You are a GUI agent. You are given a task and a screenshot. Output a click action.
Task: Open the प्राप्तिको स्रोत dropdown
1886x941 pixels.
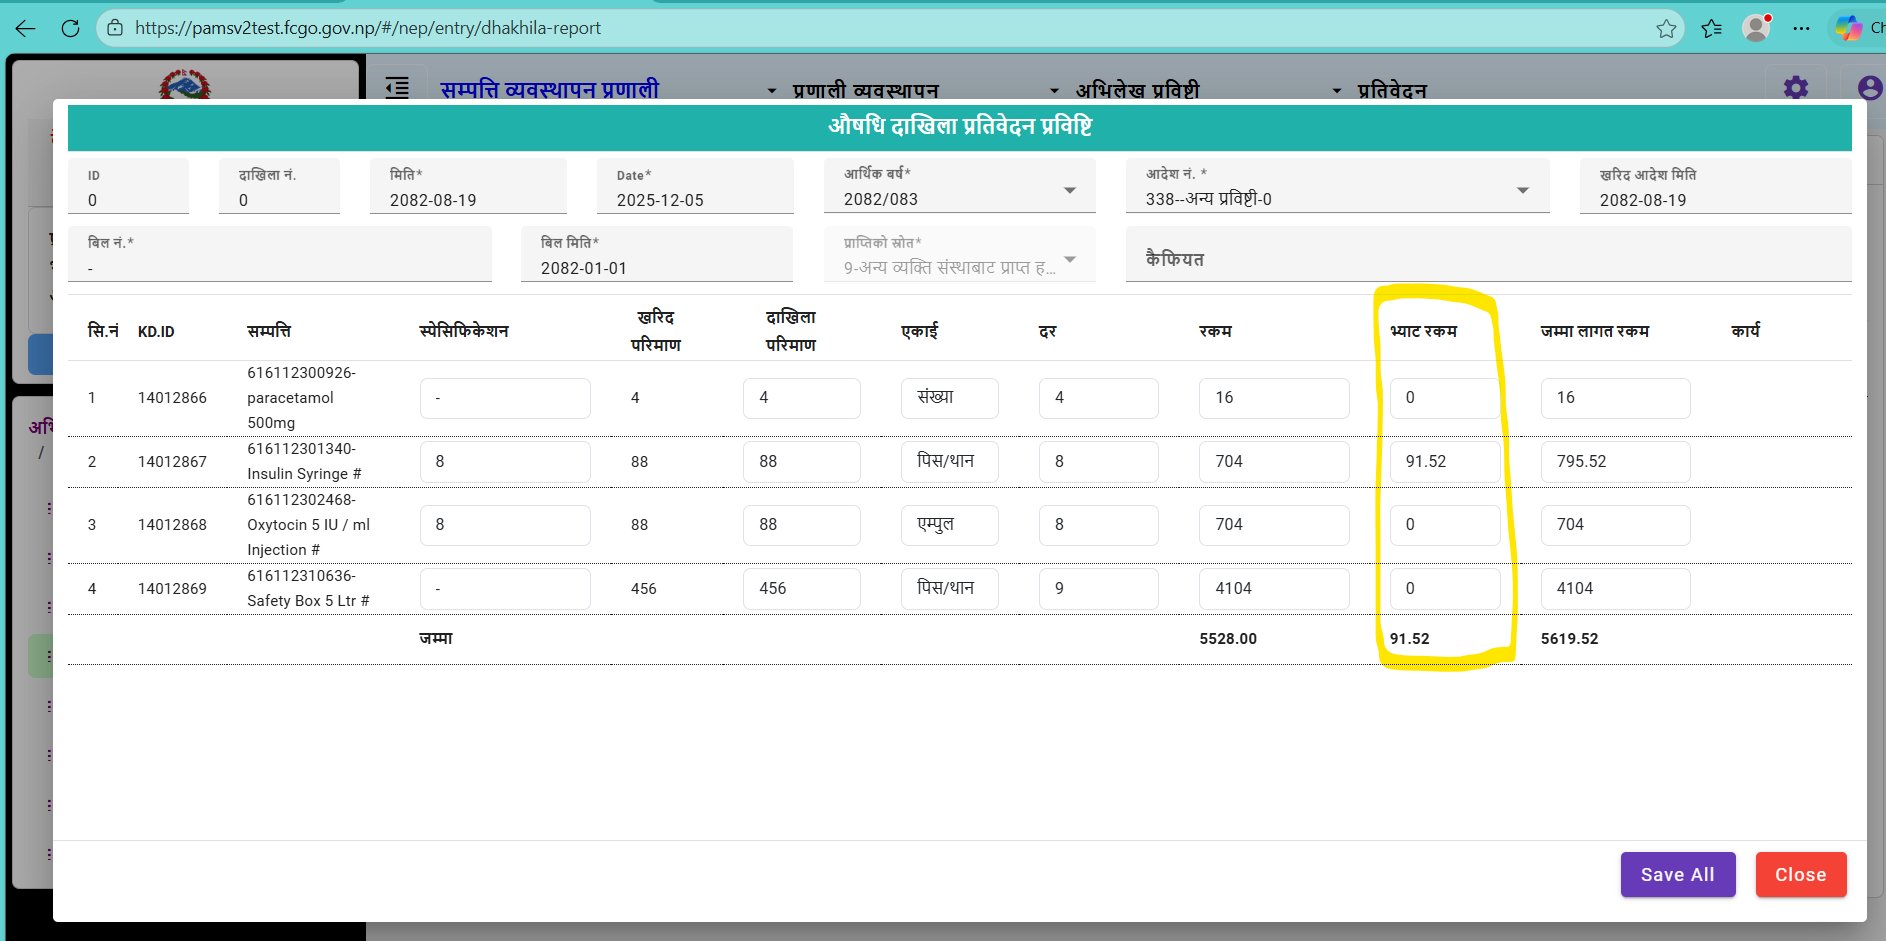coord(960,254)
